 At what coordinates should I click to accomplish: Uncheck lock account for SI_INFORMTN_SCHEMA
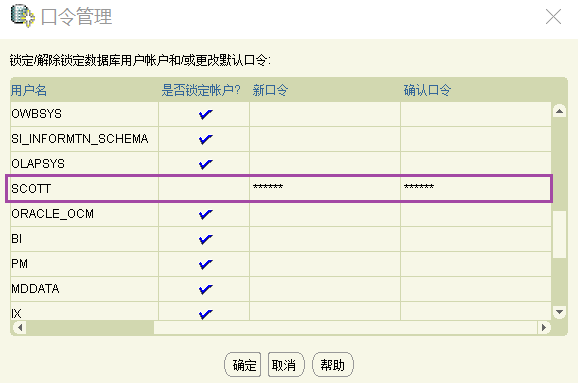click(x=205, y=139)
